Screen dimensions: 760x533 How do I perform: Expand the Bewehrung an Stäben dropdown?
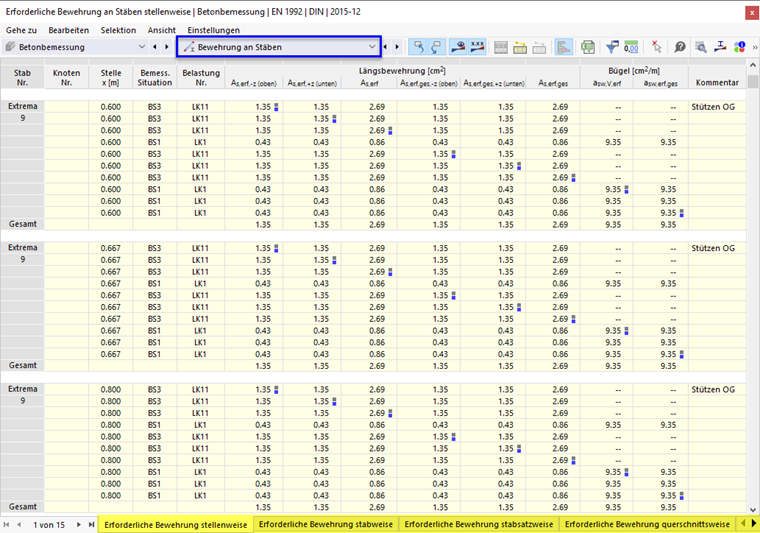[x=372, y=47]
